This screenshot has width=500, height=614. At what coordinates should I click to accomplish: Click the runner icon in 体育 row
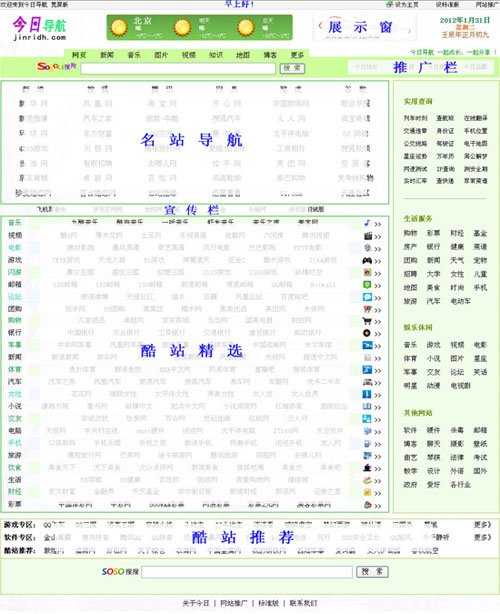pyautogui.click(x=367, y=370)
